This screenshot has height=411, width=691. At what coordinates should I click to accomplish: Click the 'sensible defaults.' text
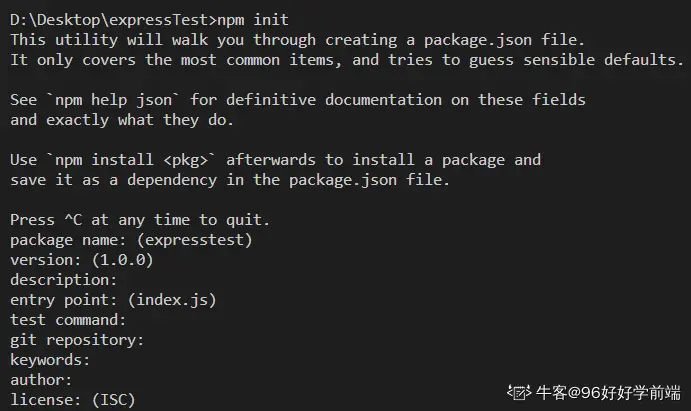[x=603, y=60]
